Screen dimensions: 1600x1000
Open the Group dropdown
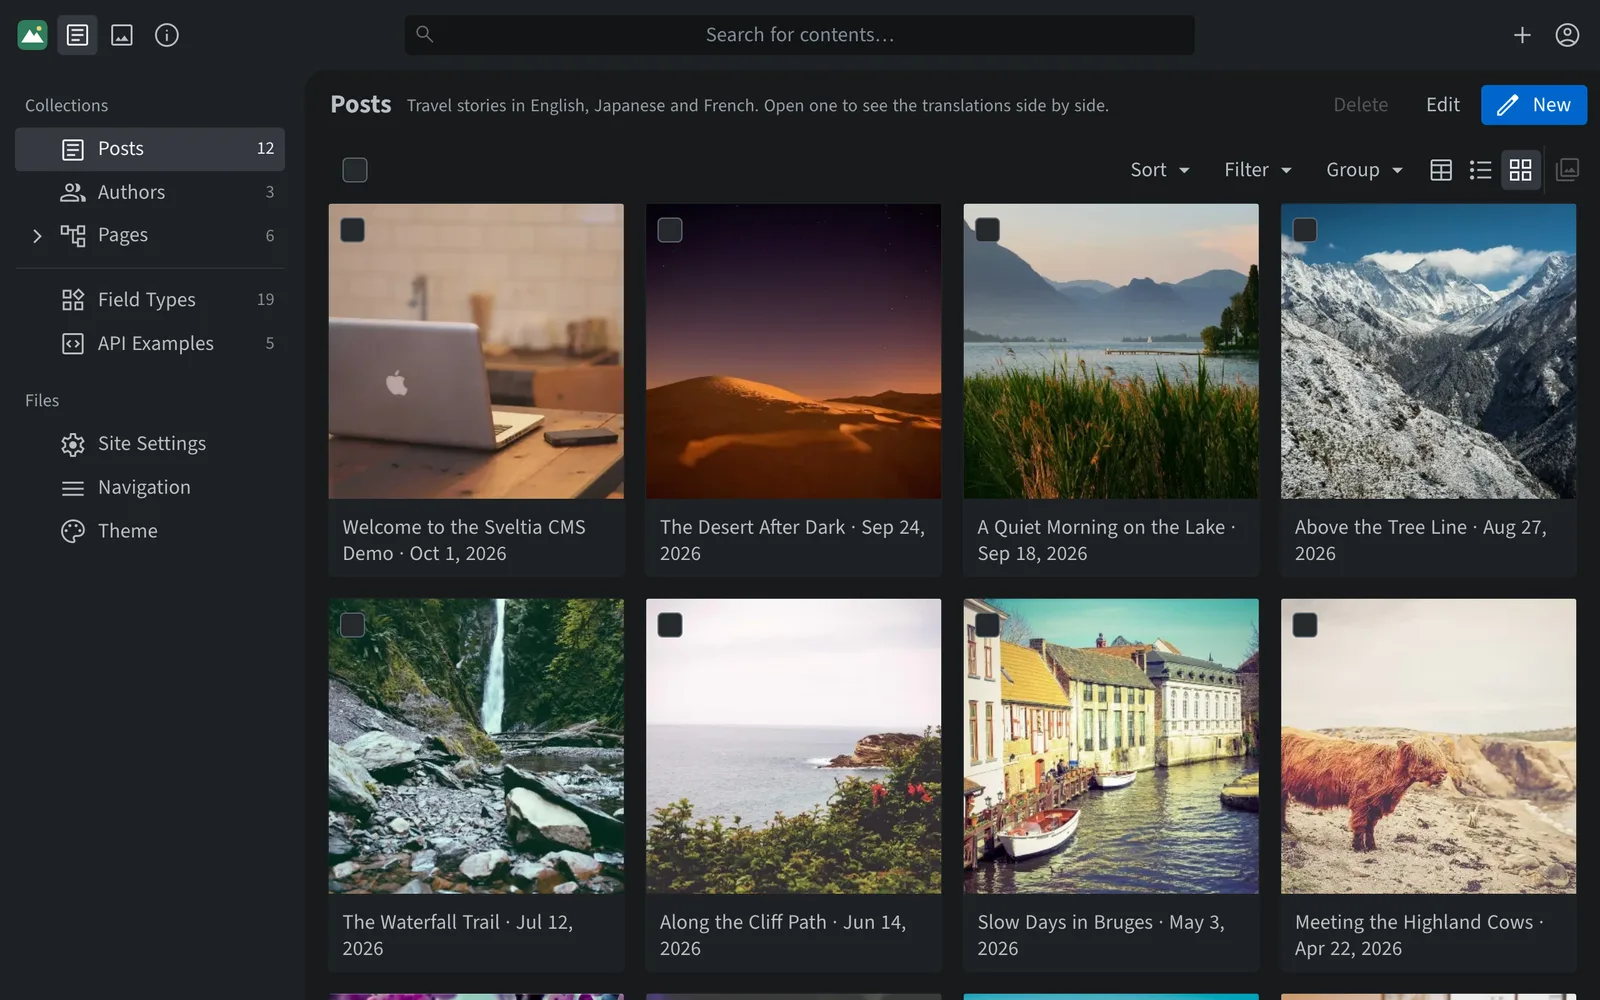point(1364,170)
